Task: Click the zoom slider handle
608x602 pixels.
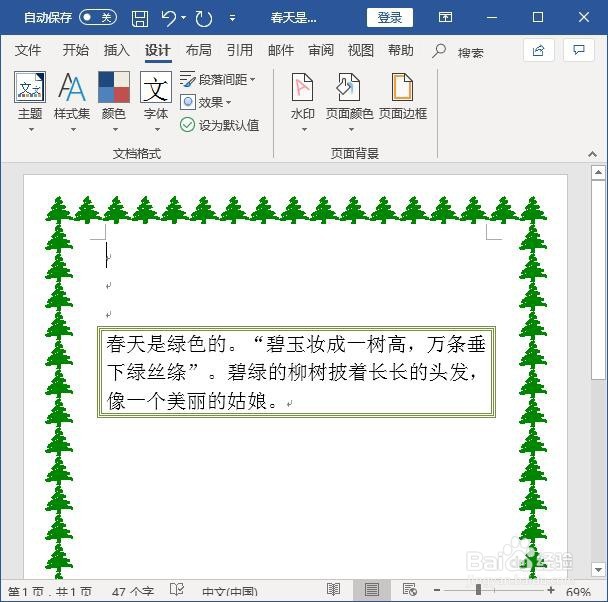Action: pyautogui.click(x=478, y=590)
